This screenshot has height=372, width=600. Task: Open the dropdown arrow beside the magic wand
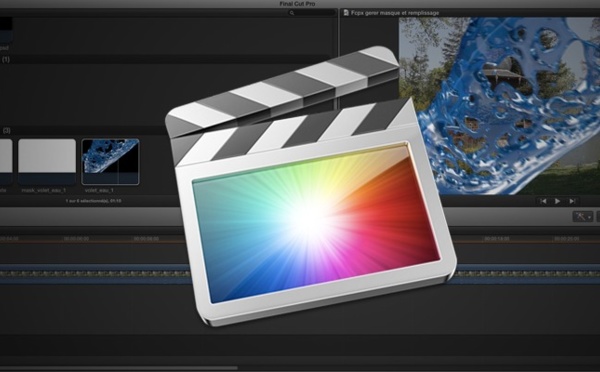click(x=589, y=217)
